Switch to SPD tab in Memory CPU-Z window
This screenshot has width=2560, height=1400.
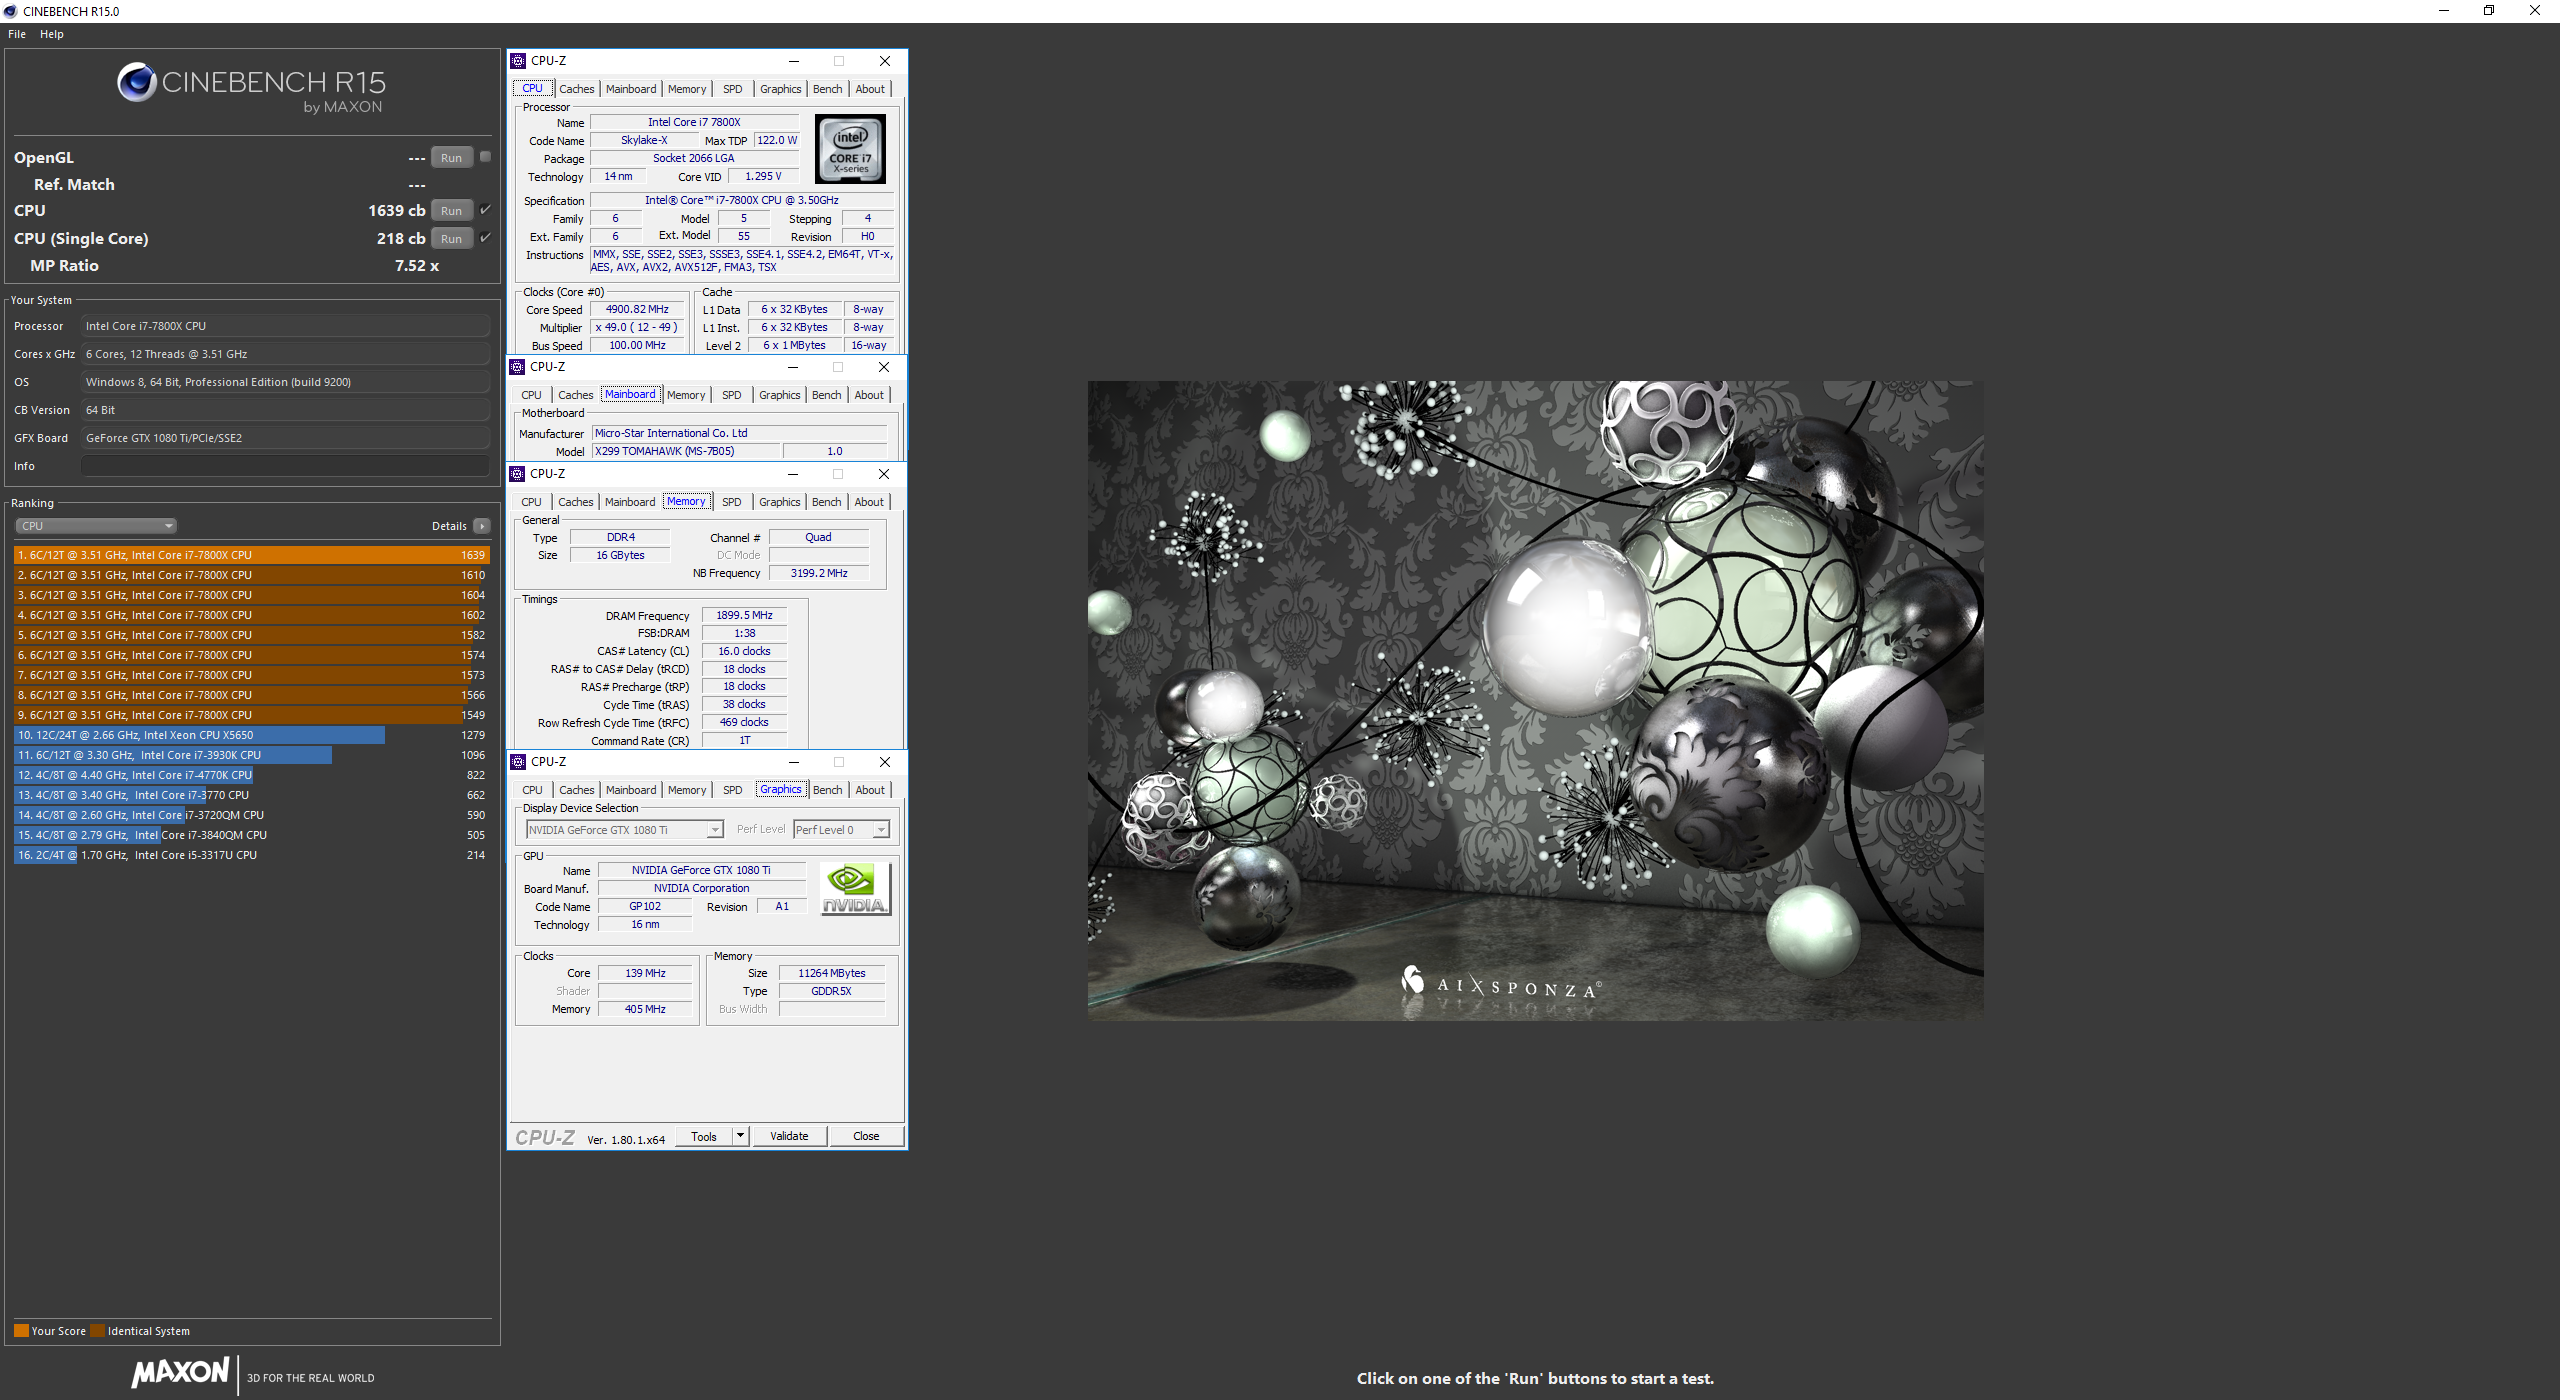coord(732,502)
